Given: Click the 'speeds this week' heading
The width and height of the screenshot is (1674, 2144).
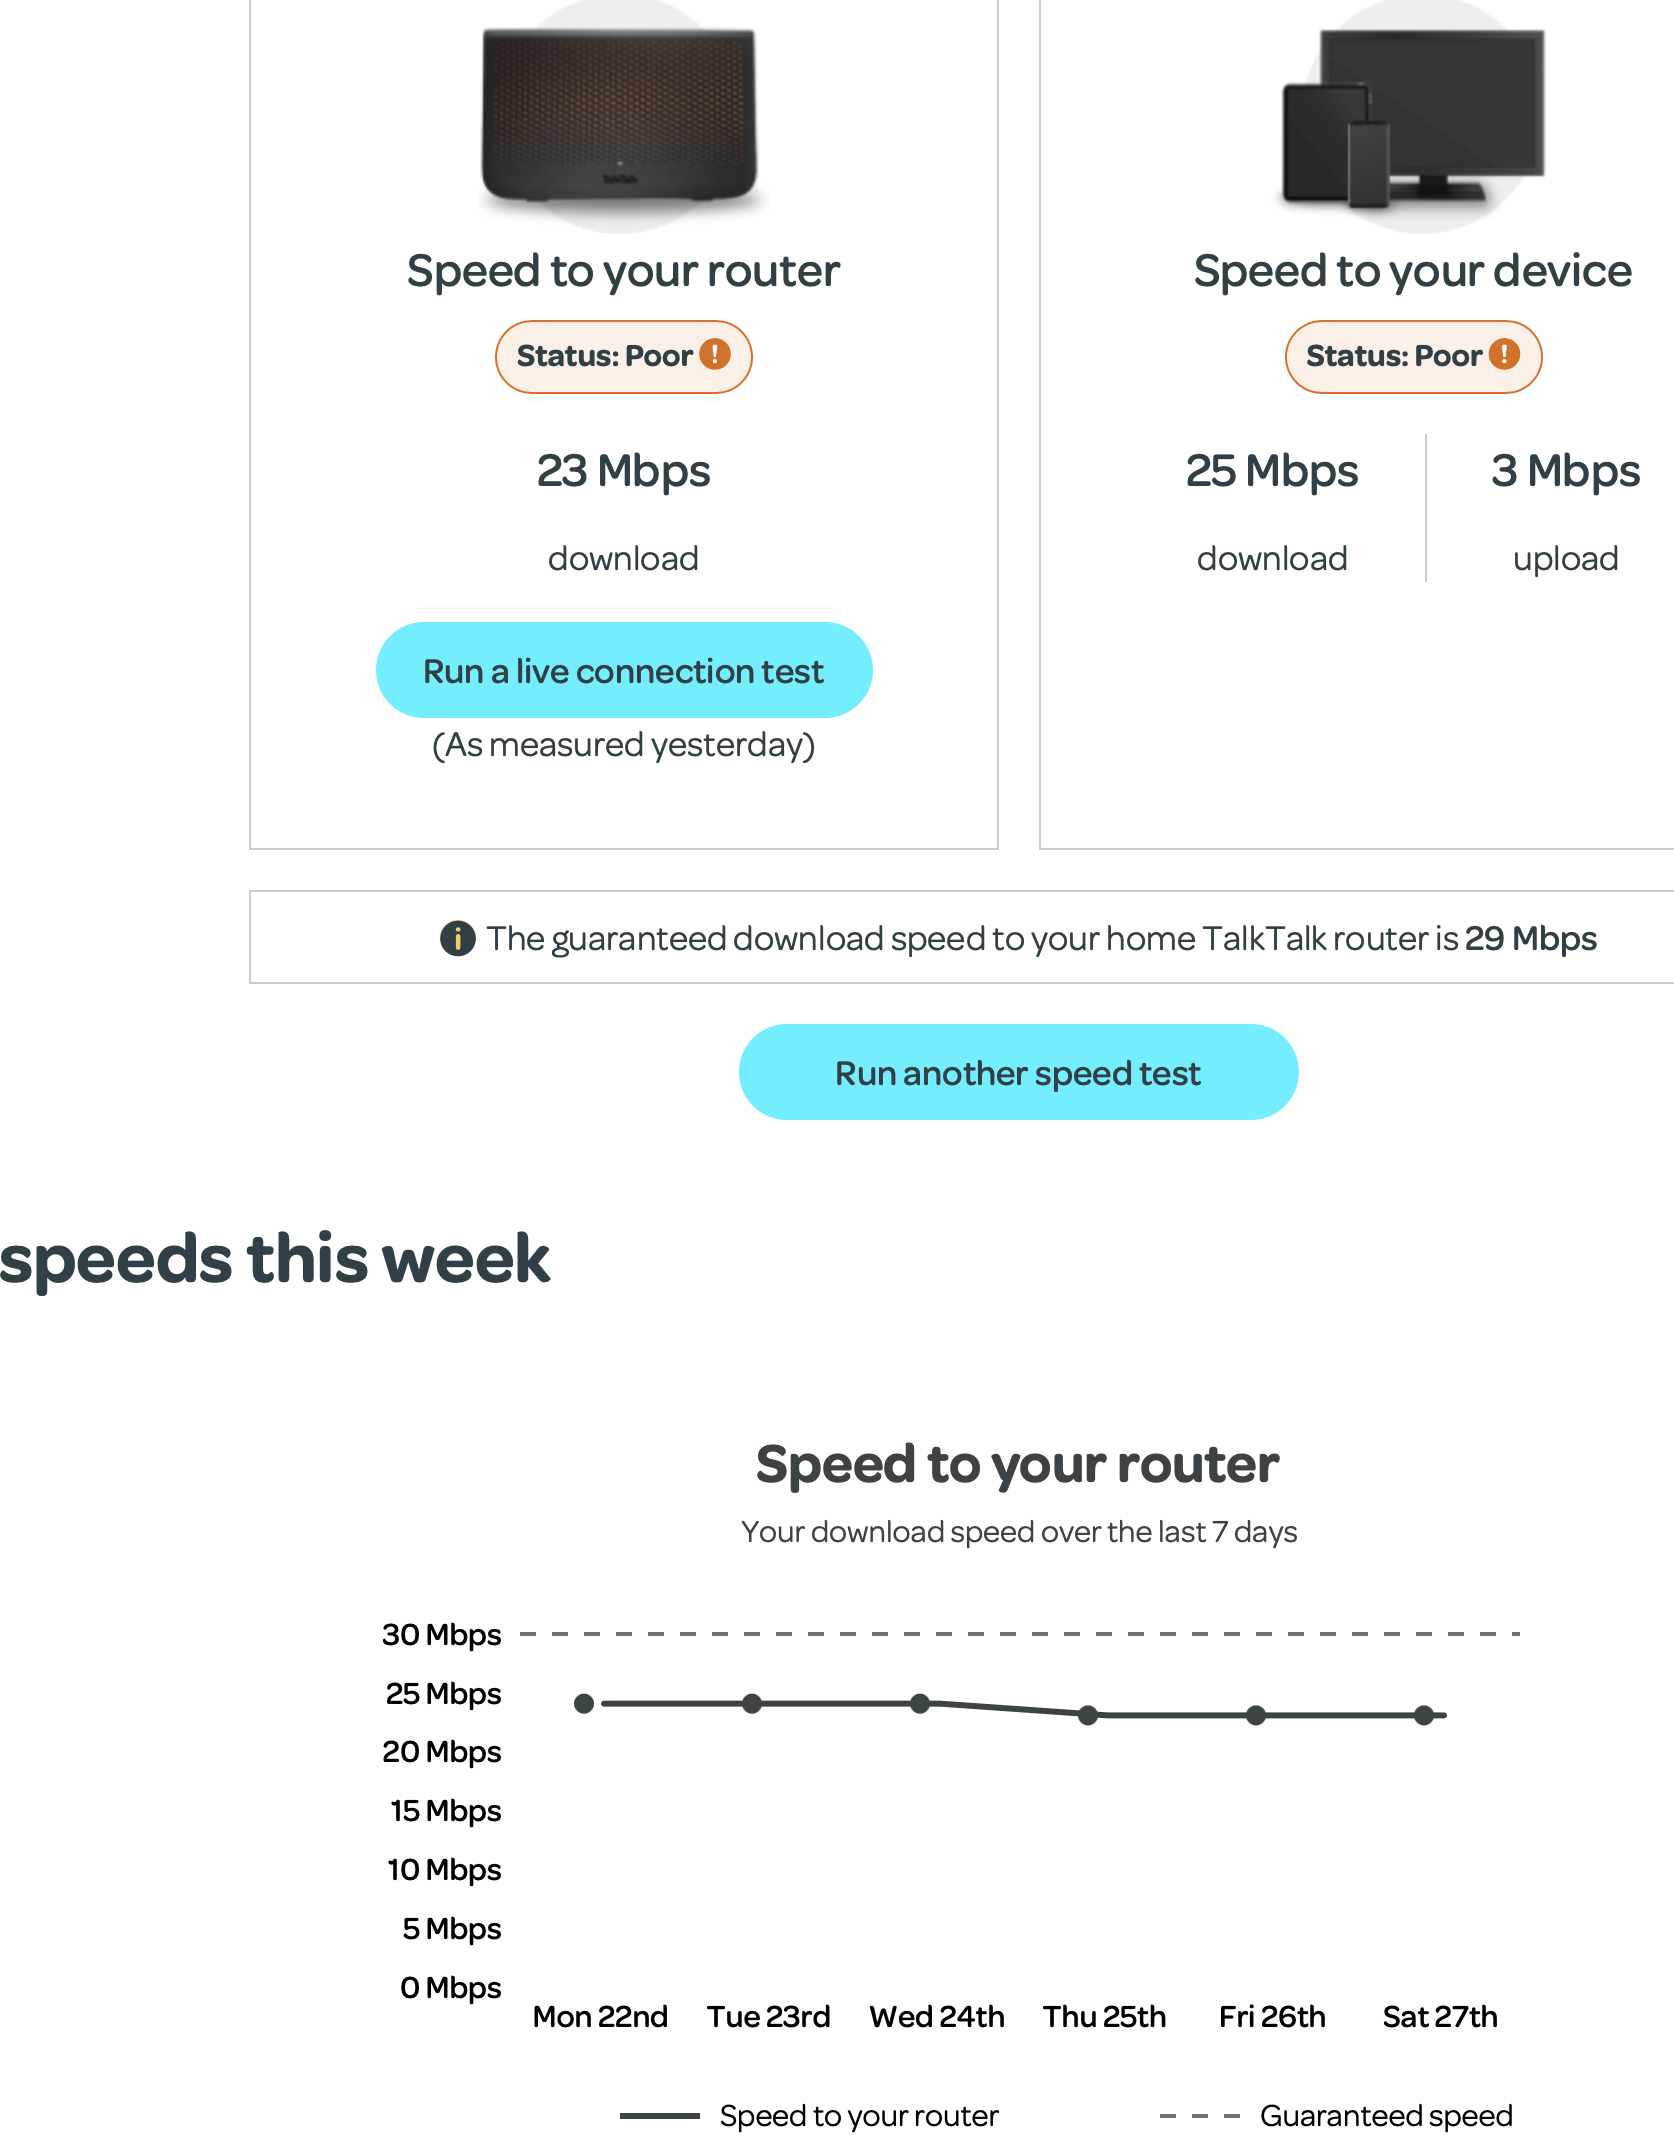Looking at the screenshot, I should coord(274,1259).
